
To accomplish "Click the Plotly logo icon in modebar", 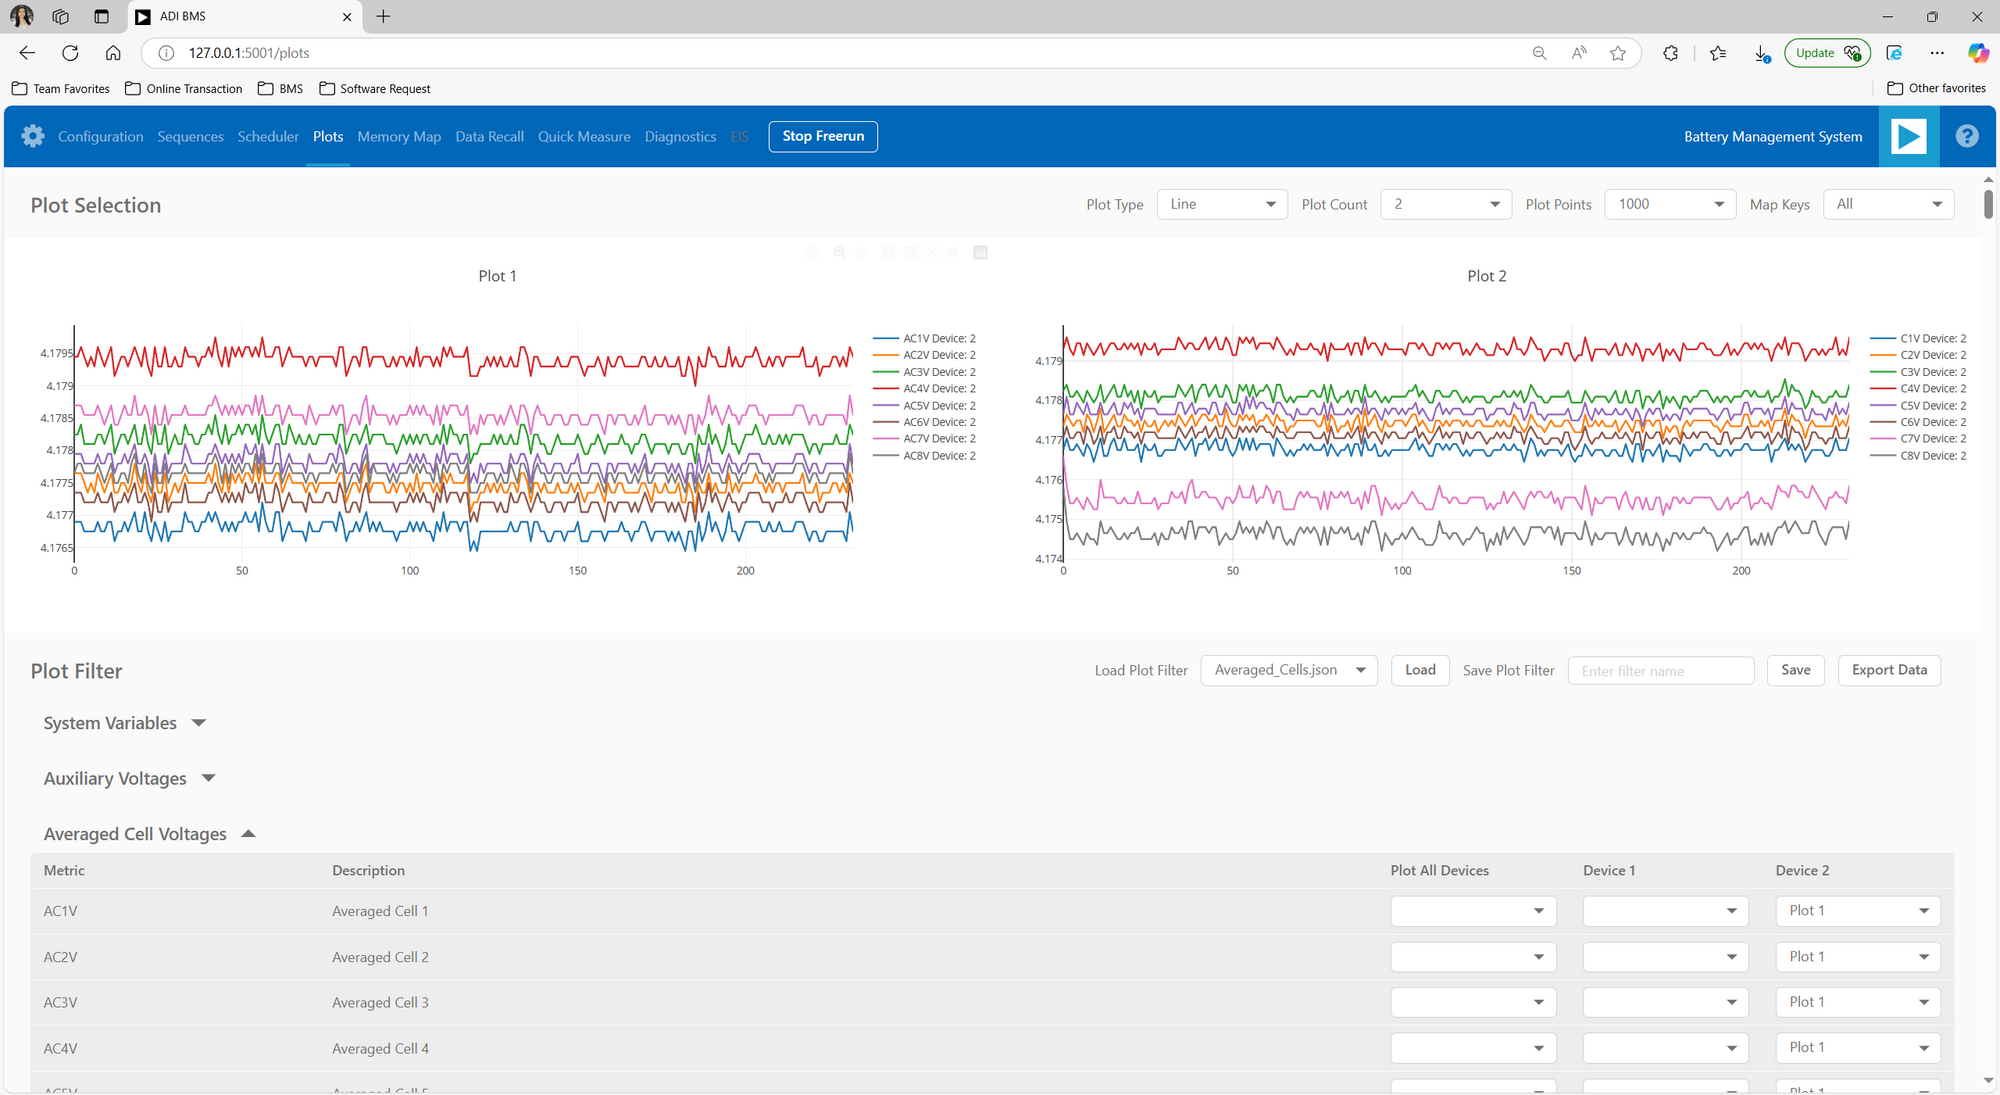I will (x=980, y=252).
